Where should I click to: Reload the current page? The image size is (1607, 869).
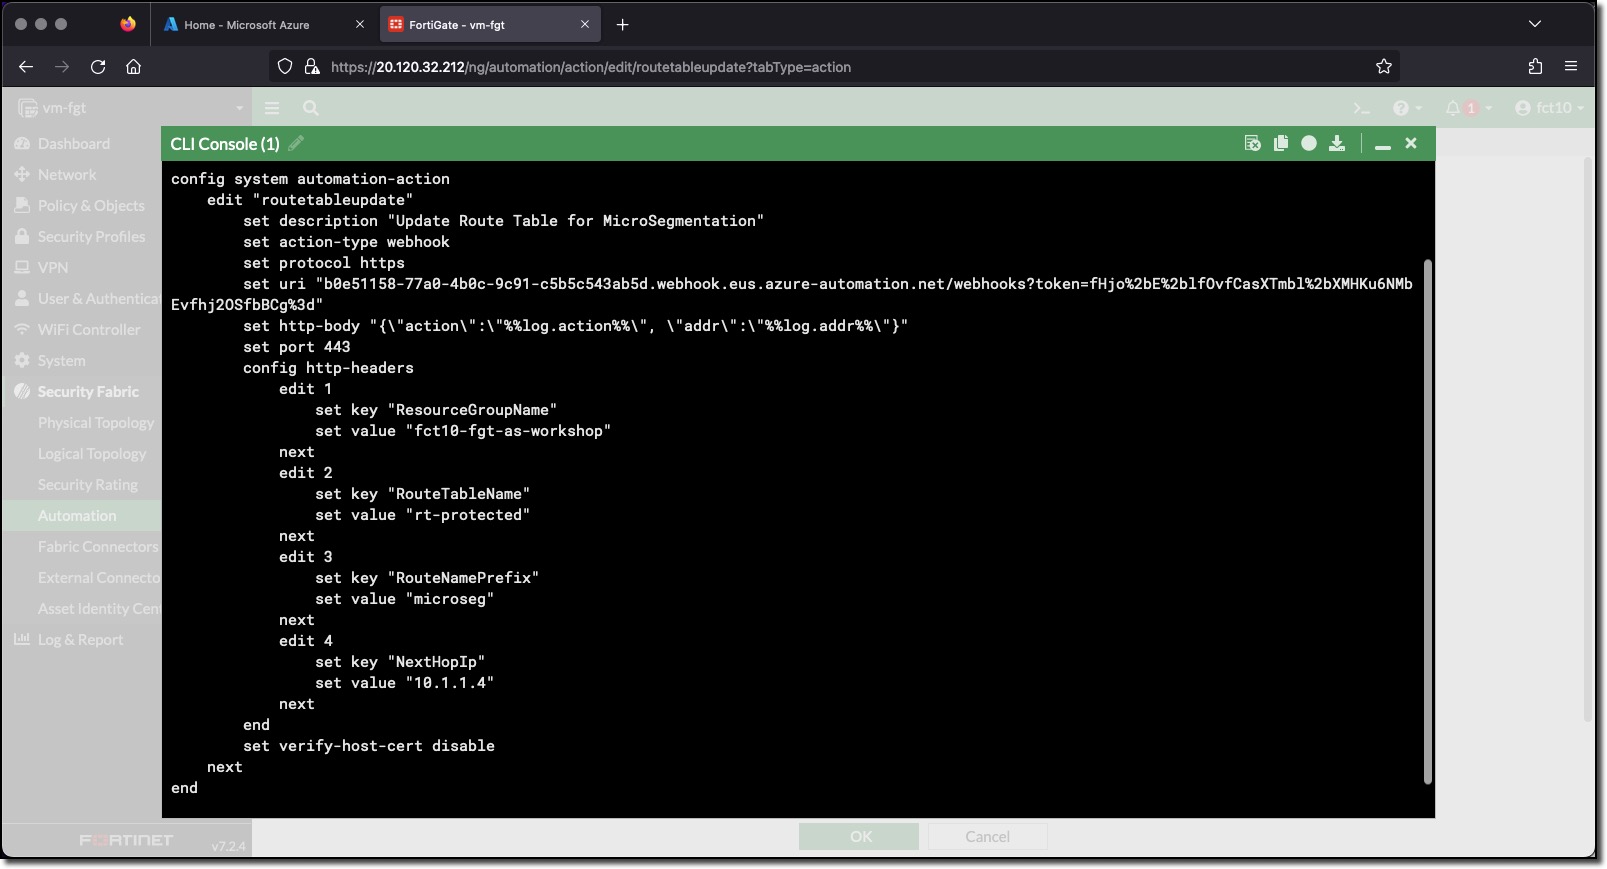click(x=98, y=67)
